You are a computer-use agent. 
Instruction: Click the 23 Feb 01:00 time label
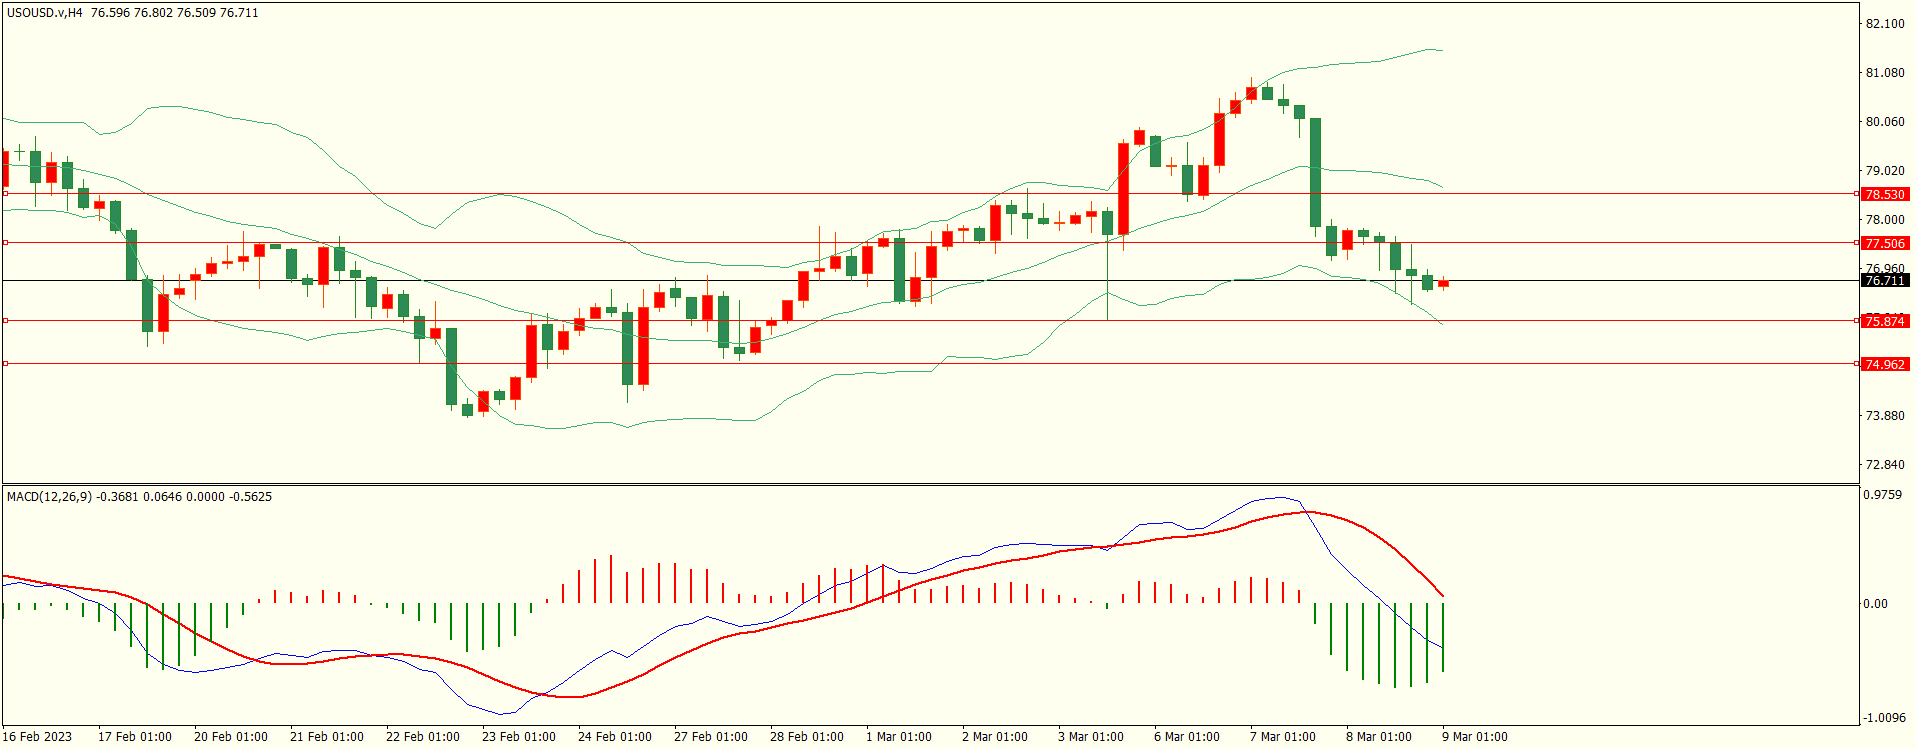coord(519,737)
